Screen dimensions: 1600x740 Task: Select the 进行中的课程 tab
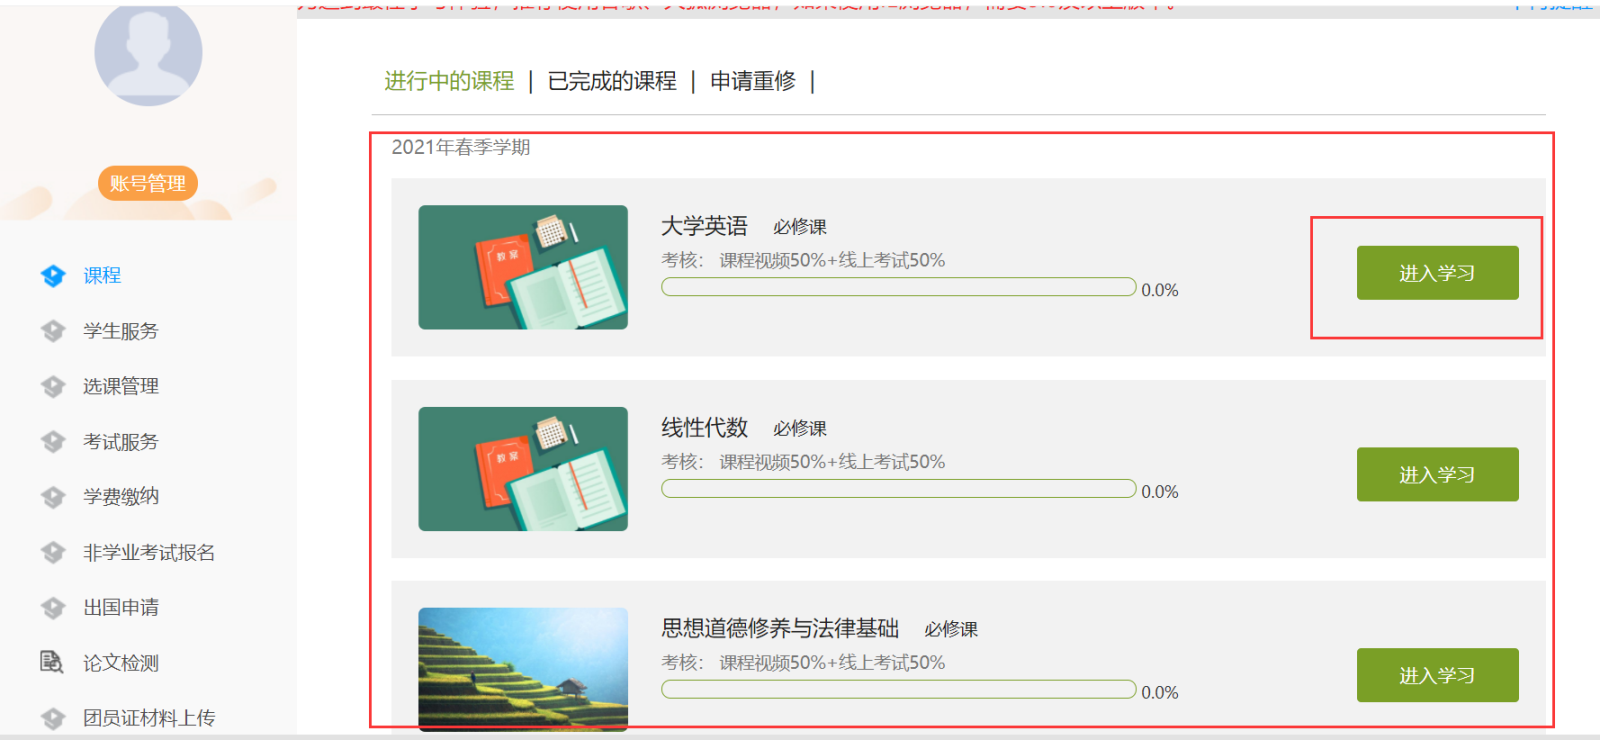449,81
